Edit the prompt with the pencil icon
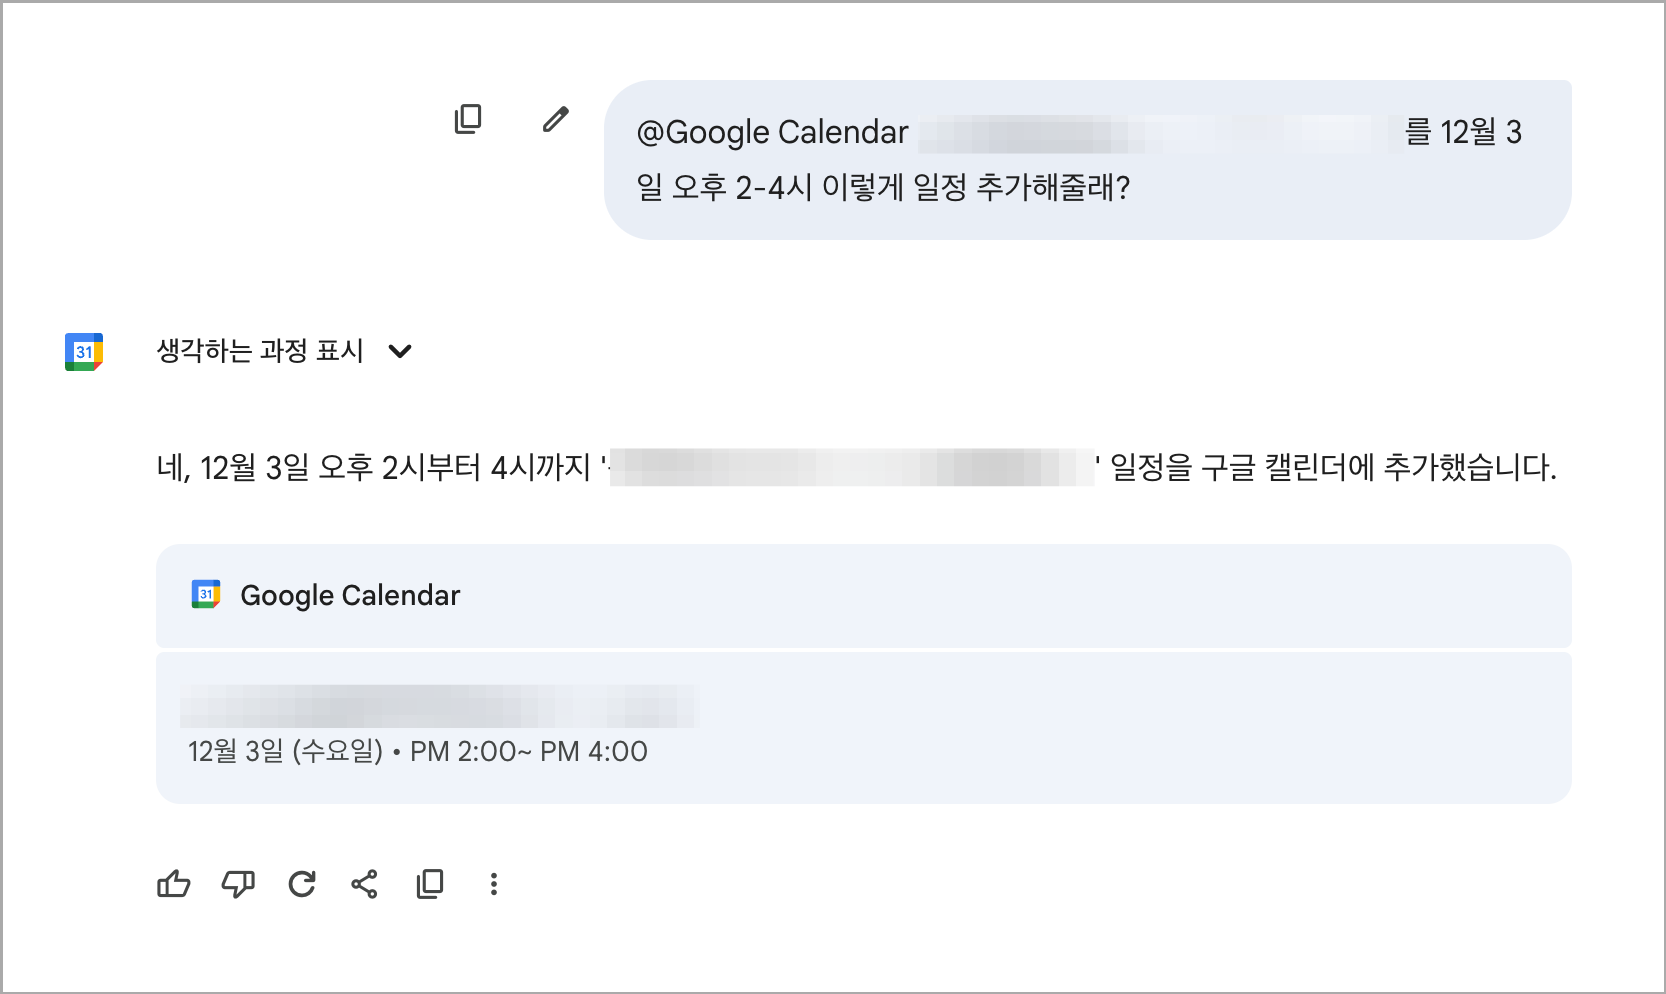 555,120
